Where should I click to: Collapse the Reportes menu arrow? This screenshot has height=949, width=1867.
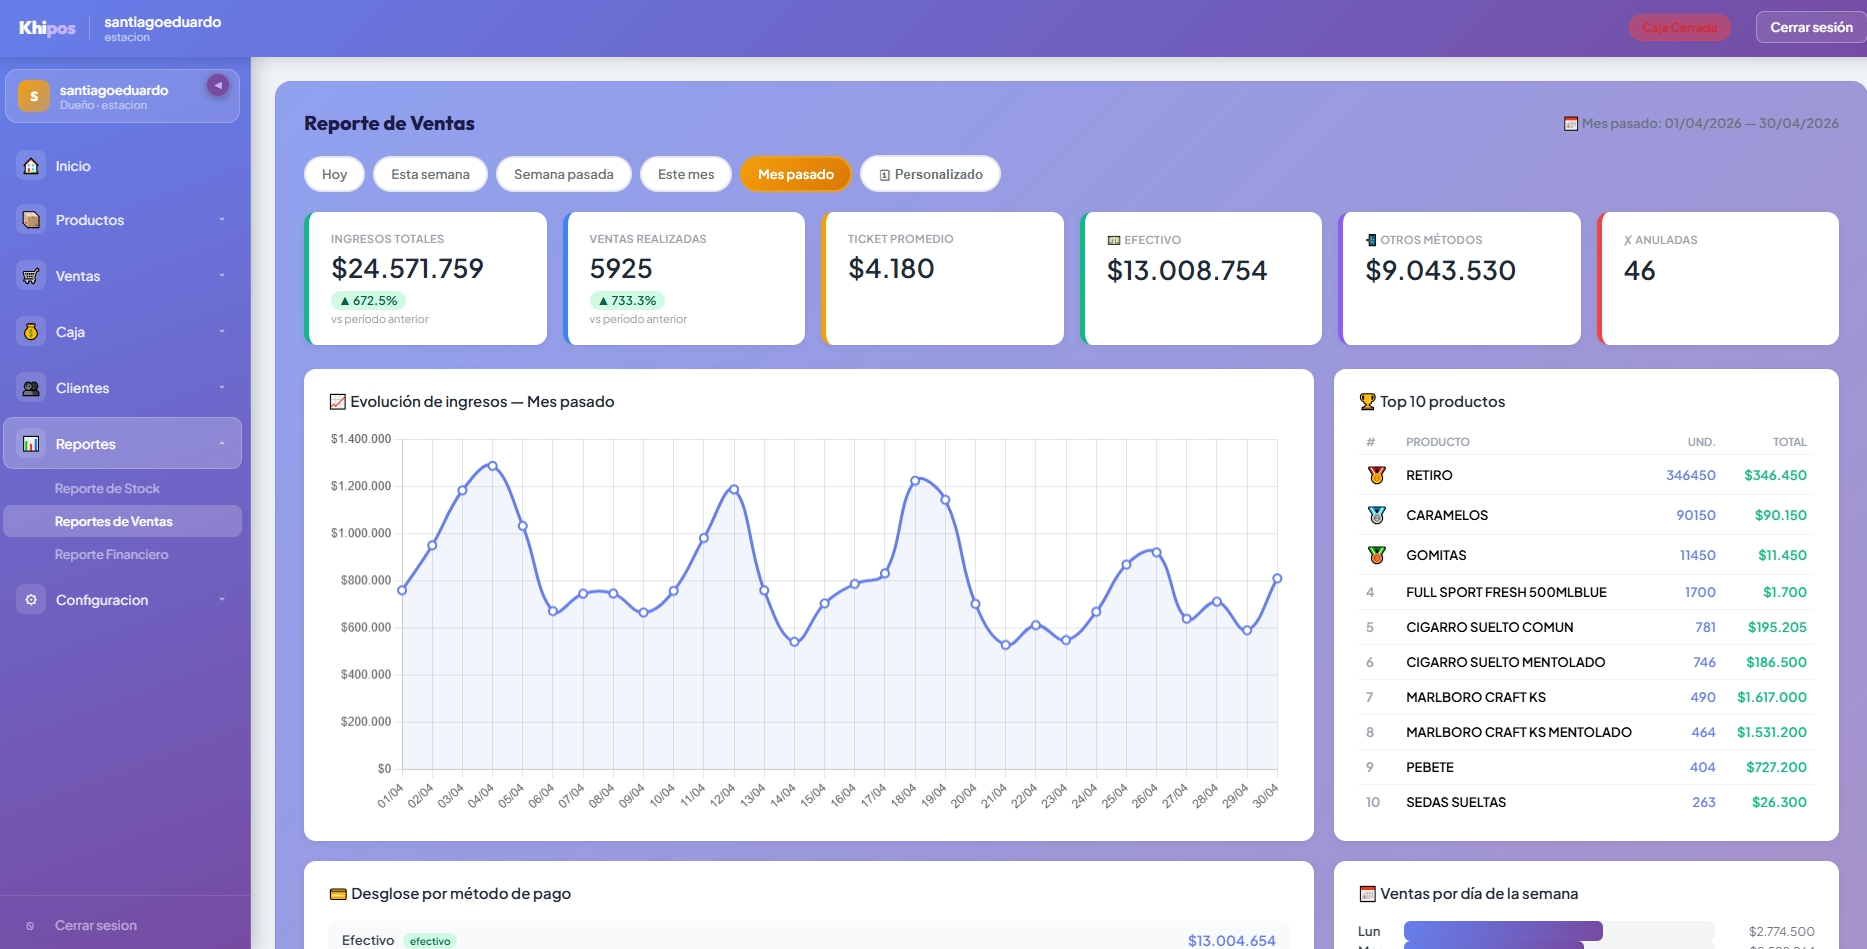[x=222, y=444]
